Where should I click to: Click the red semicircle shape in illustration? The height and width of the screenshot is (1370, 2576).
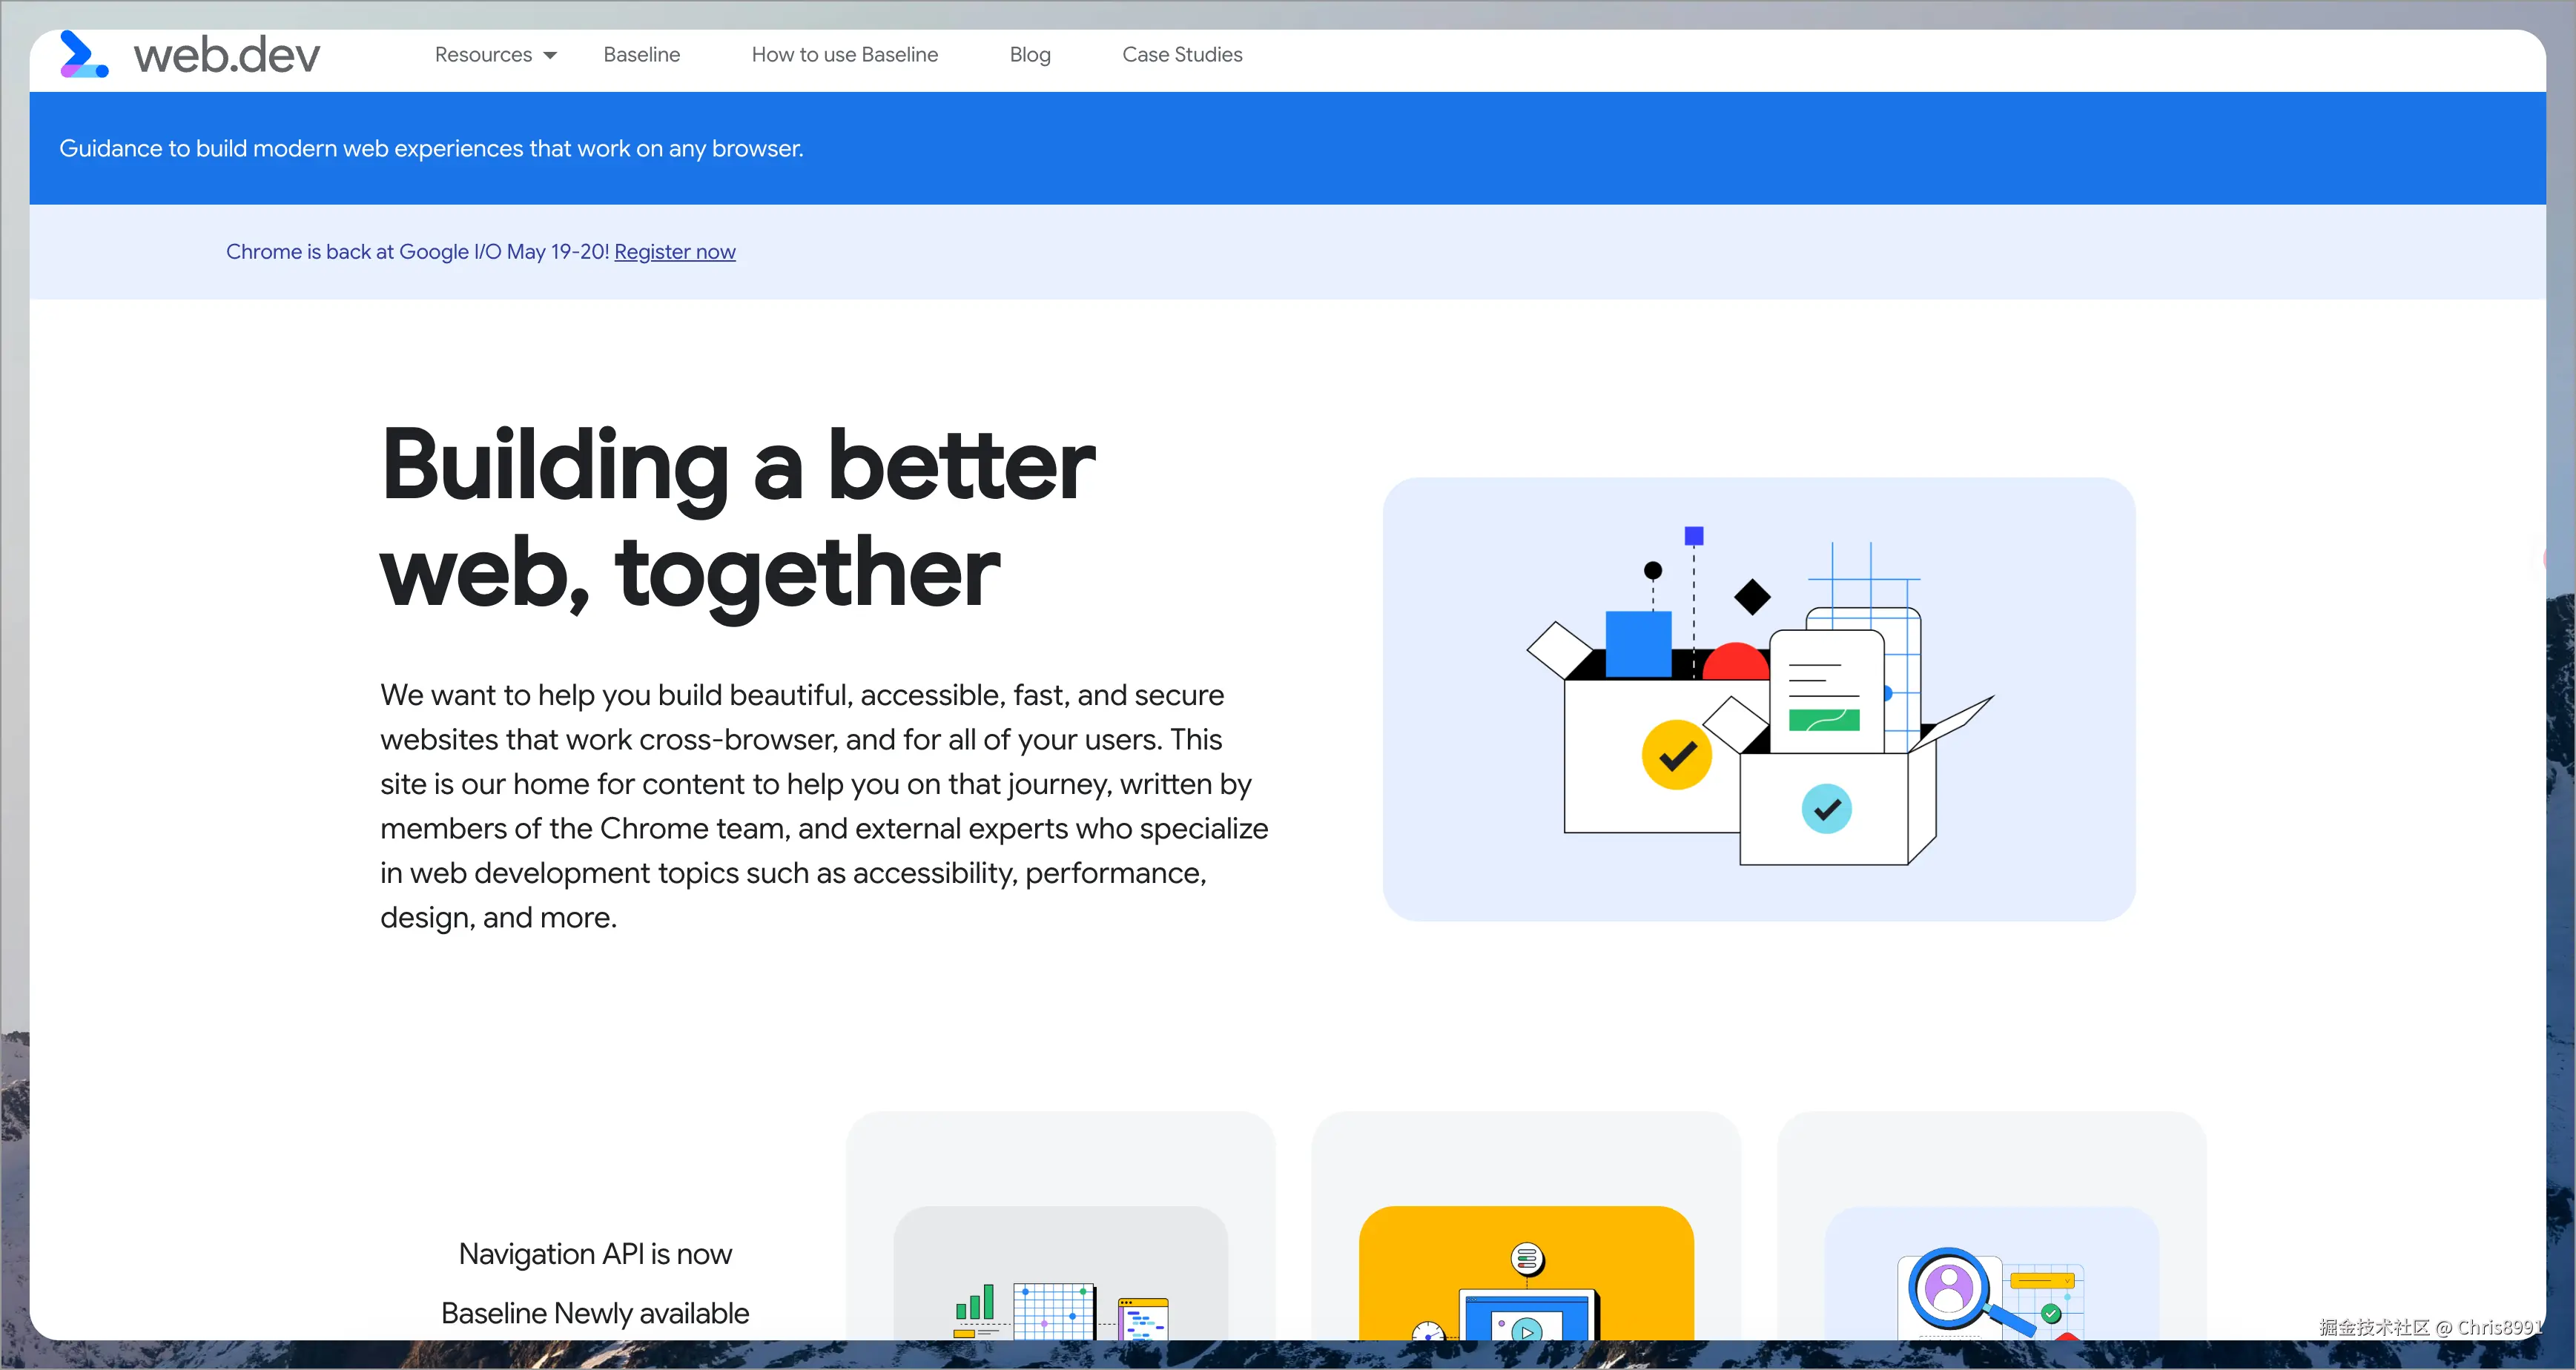point(1735,662)
